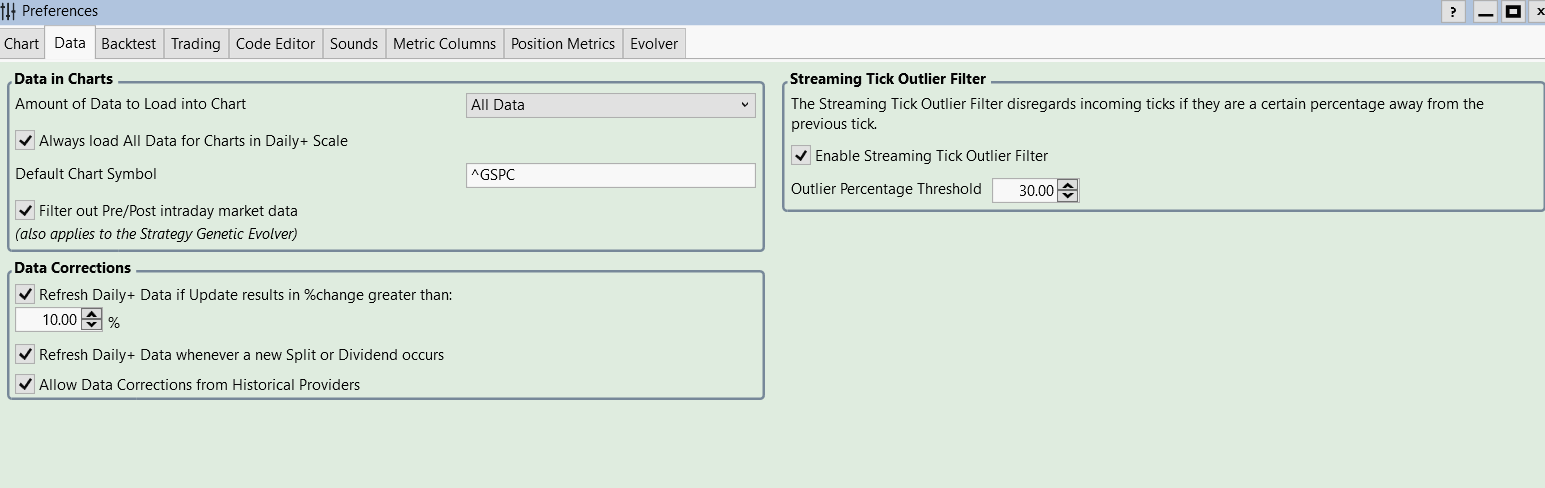Toggle Always load All Data checkbox
The image size is (1545, 488).
tap(25, 141)
